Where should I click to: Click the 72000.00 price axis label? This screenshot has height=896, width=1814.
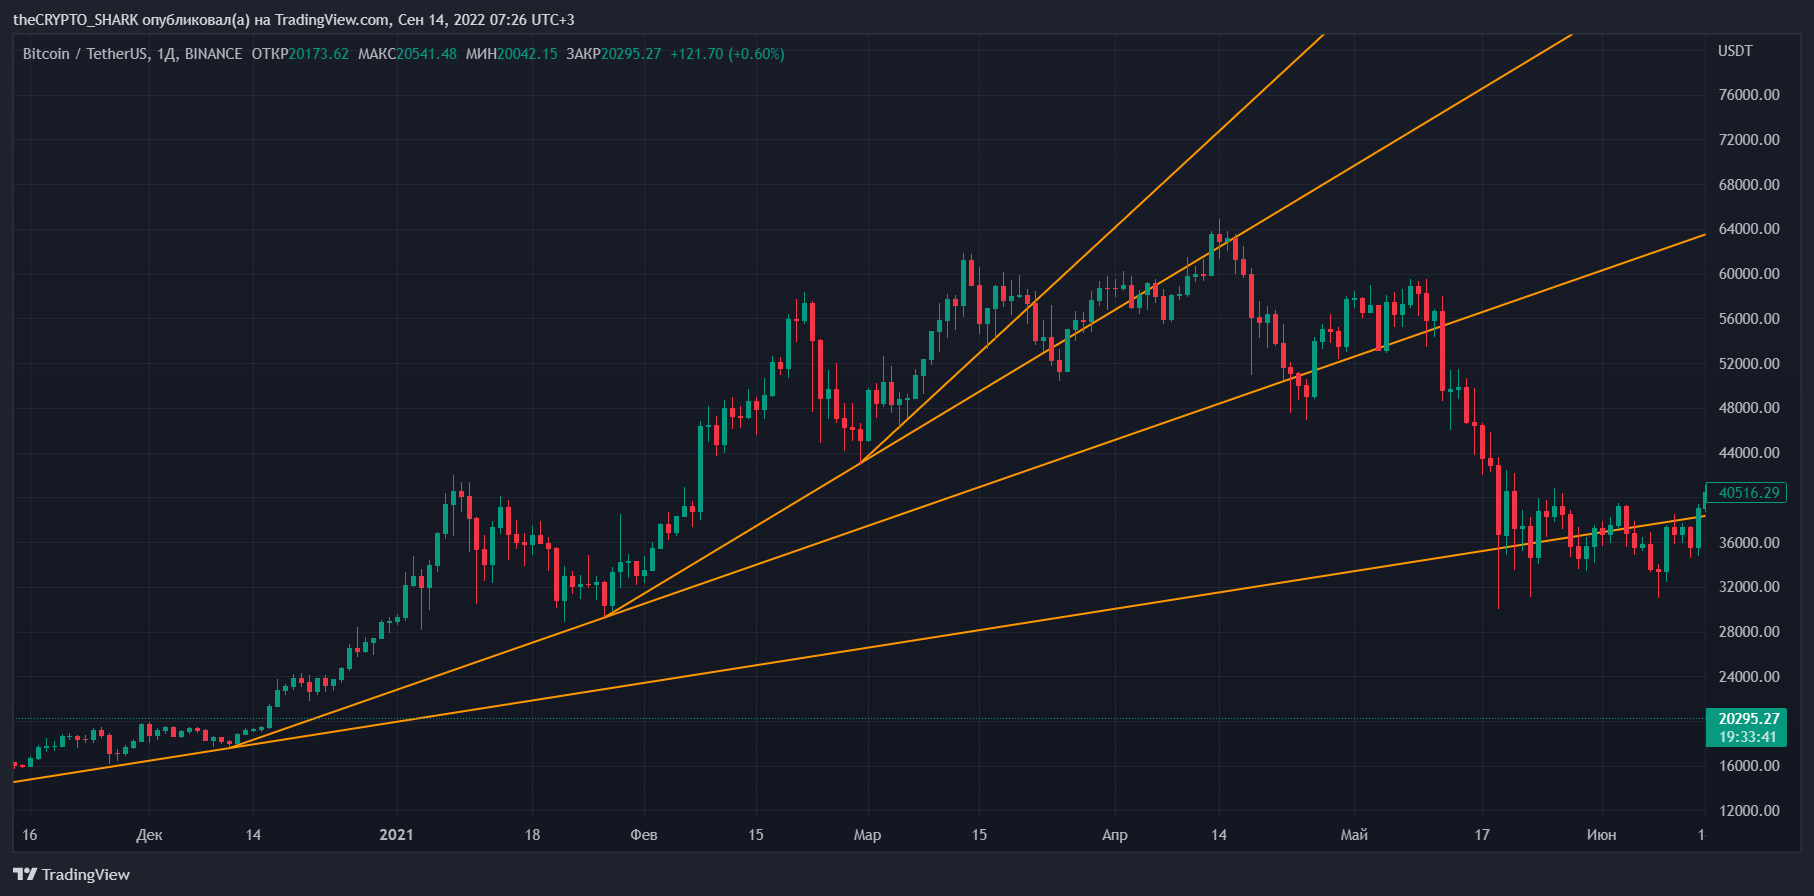(1749, 140)
